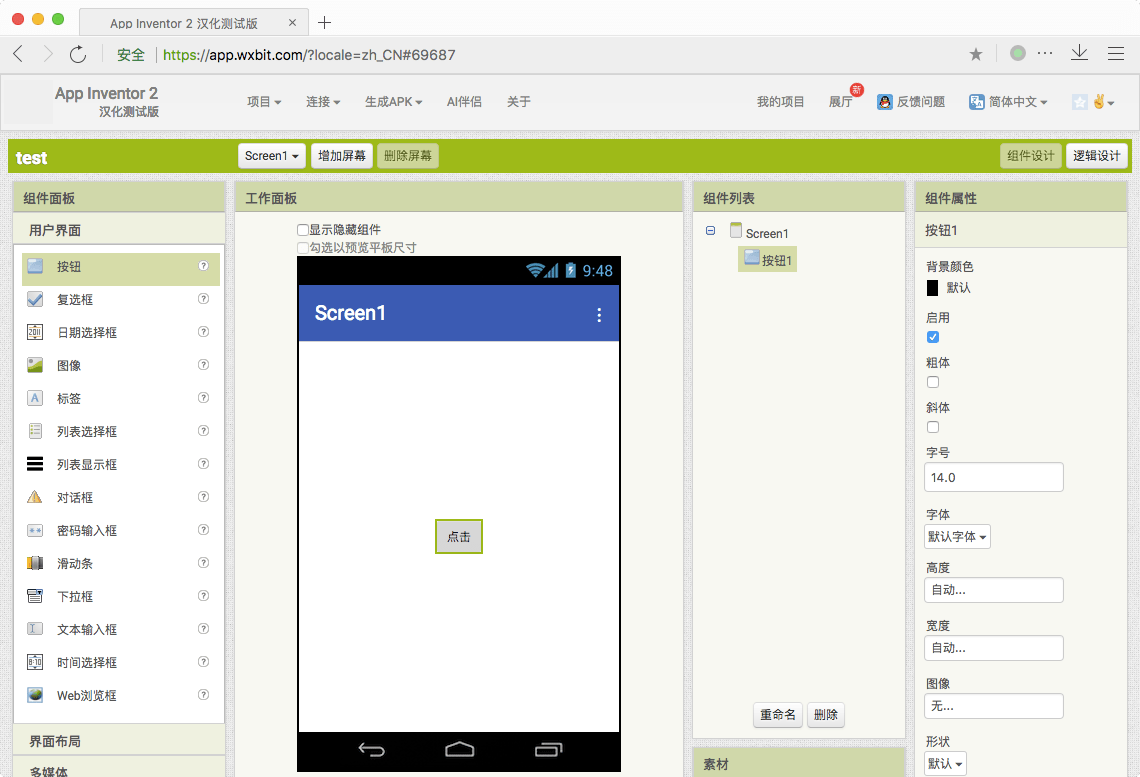Switch to 逻辑设计 view
1140x777 pixels.
coord(1096,156)
